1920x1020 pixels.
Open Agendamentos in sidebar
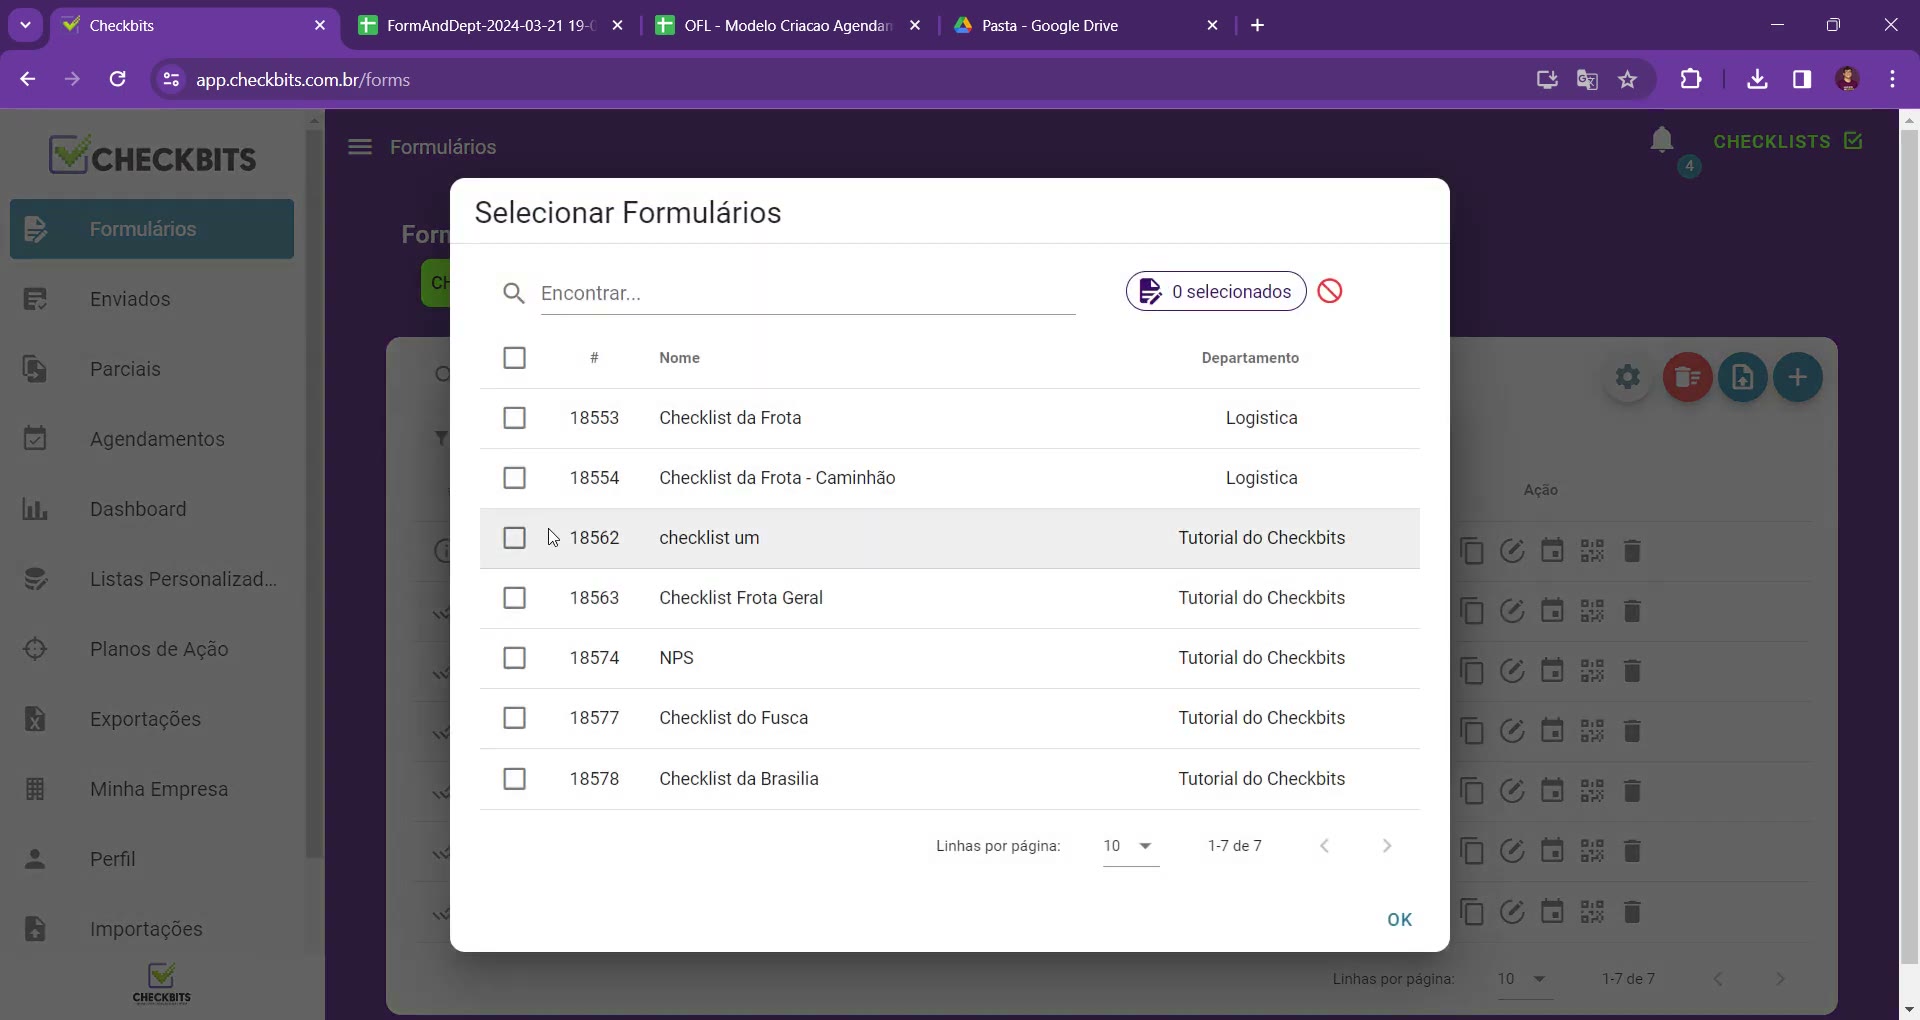(152, 439)
